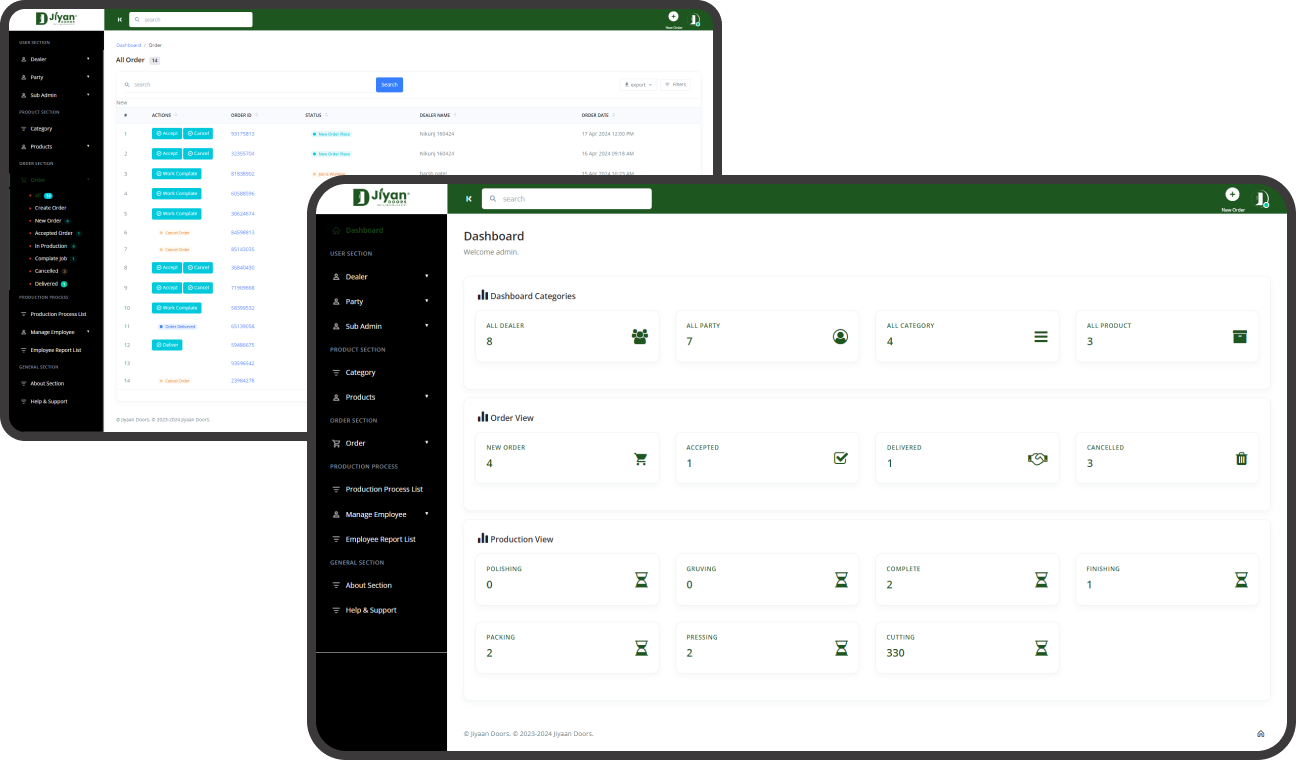Image resolution: width=1296 pixels, height=760 pixels.
Task: Click the Accepted checkmark icon
Action: [840, 458]
